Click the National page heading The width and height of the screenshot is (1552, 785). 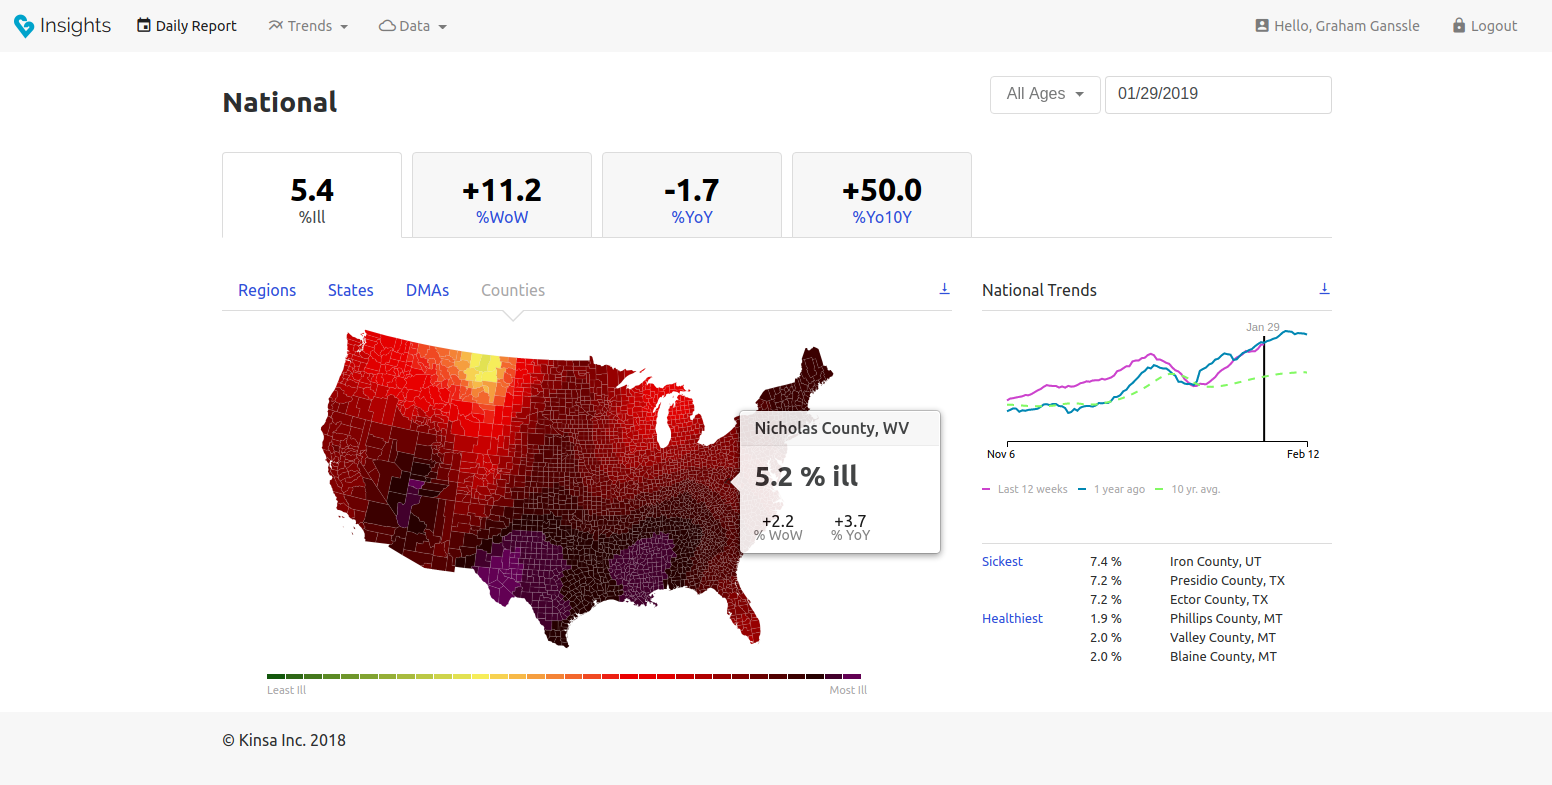280,102
